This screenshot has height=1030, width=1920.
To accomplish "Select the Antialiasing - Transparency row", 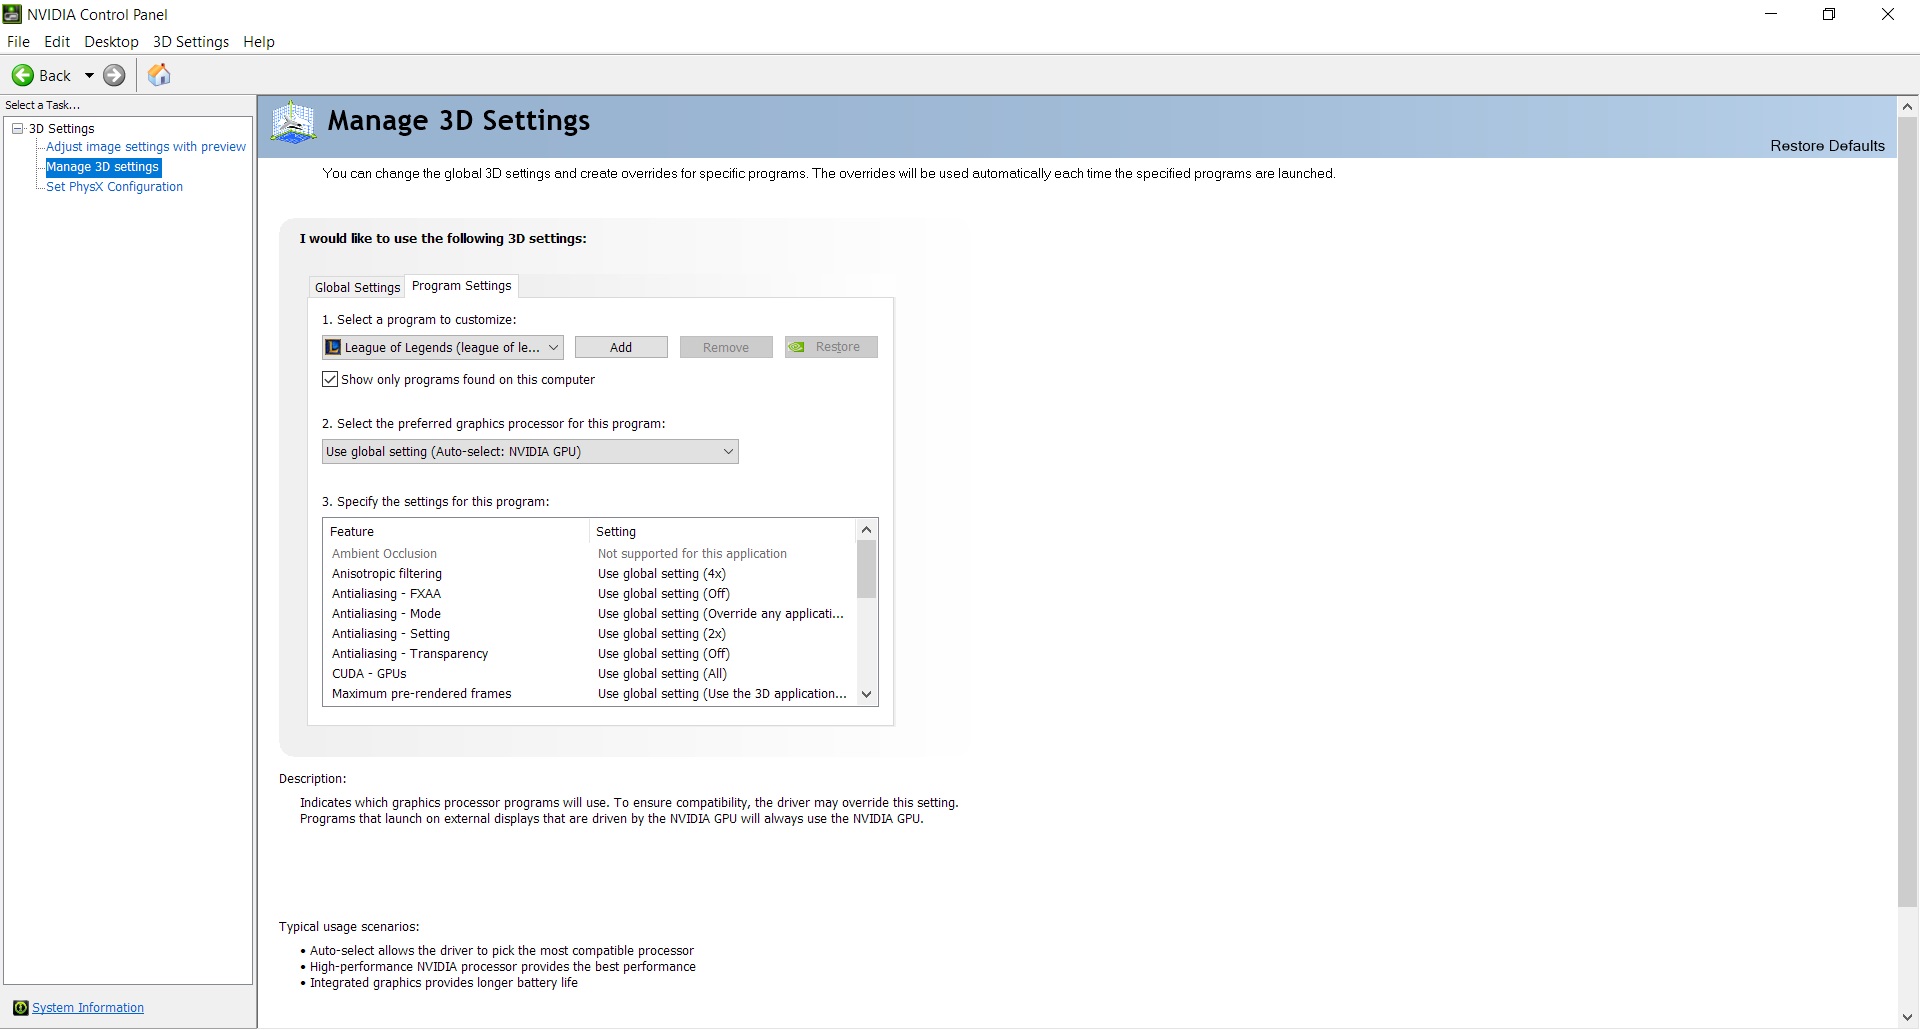I will (x=590, y=654).
